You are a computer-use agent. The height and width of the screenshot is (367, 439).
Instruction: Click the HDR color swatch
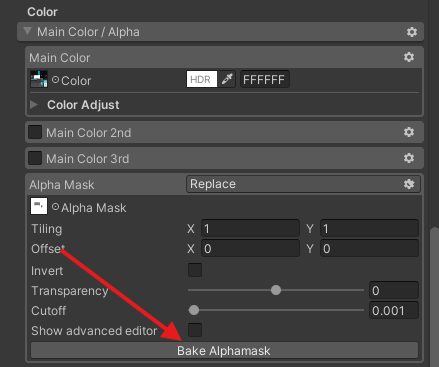click(202, 79)
